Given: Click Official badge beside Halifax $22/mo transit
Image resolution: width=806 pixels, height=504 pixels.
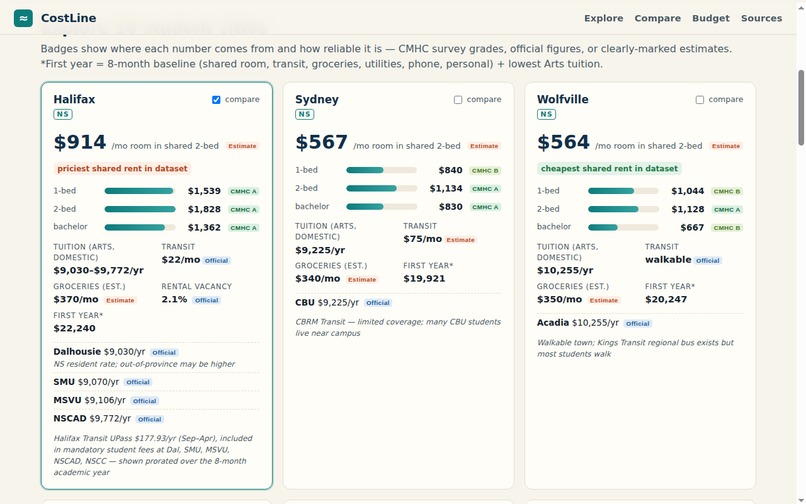Looking at the screenshot, I should point(216,261).
